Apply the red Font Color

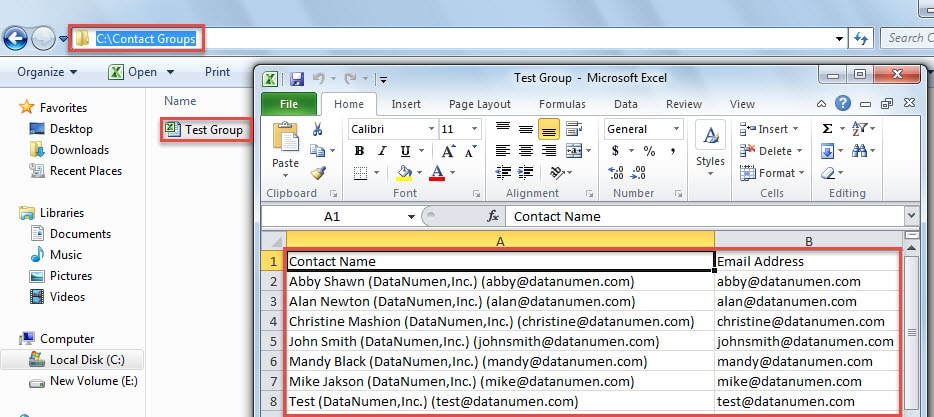point(437,173)
